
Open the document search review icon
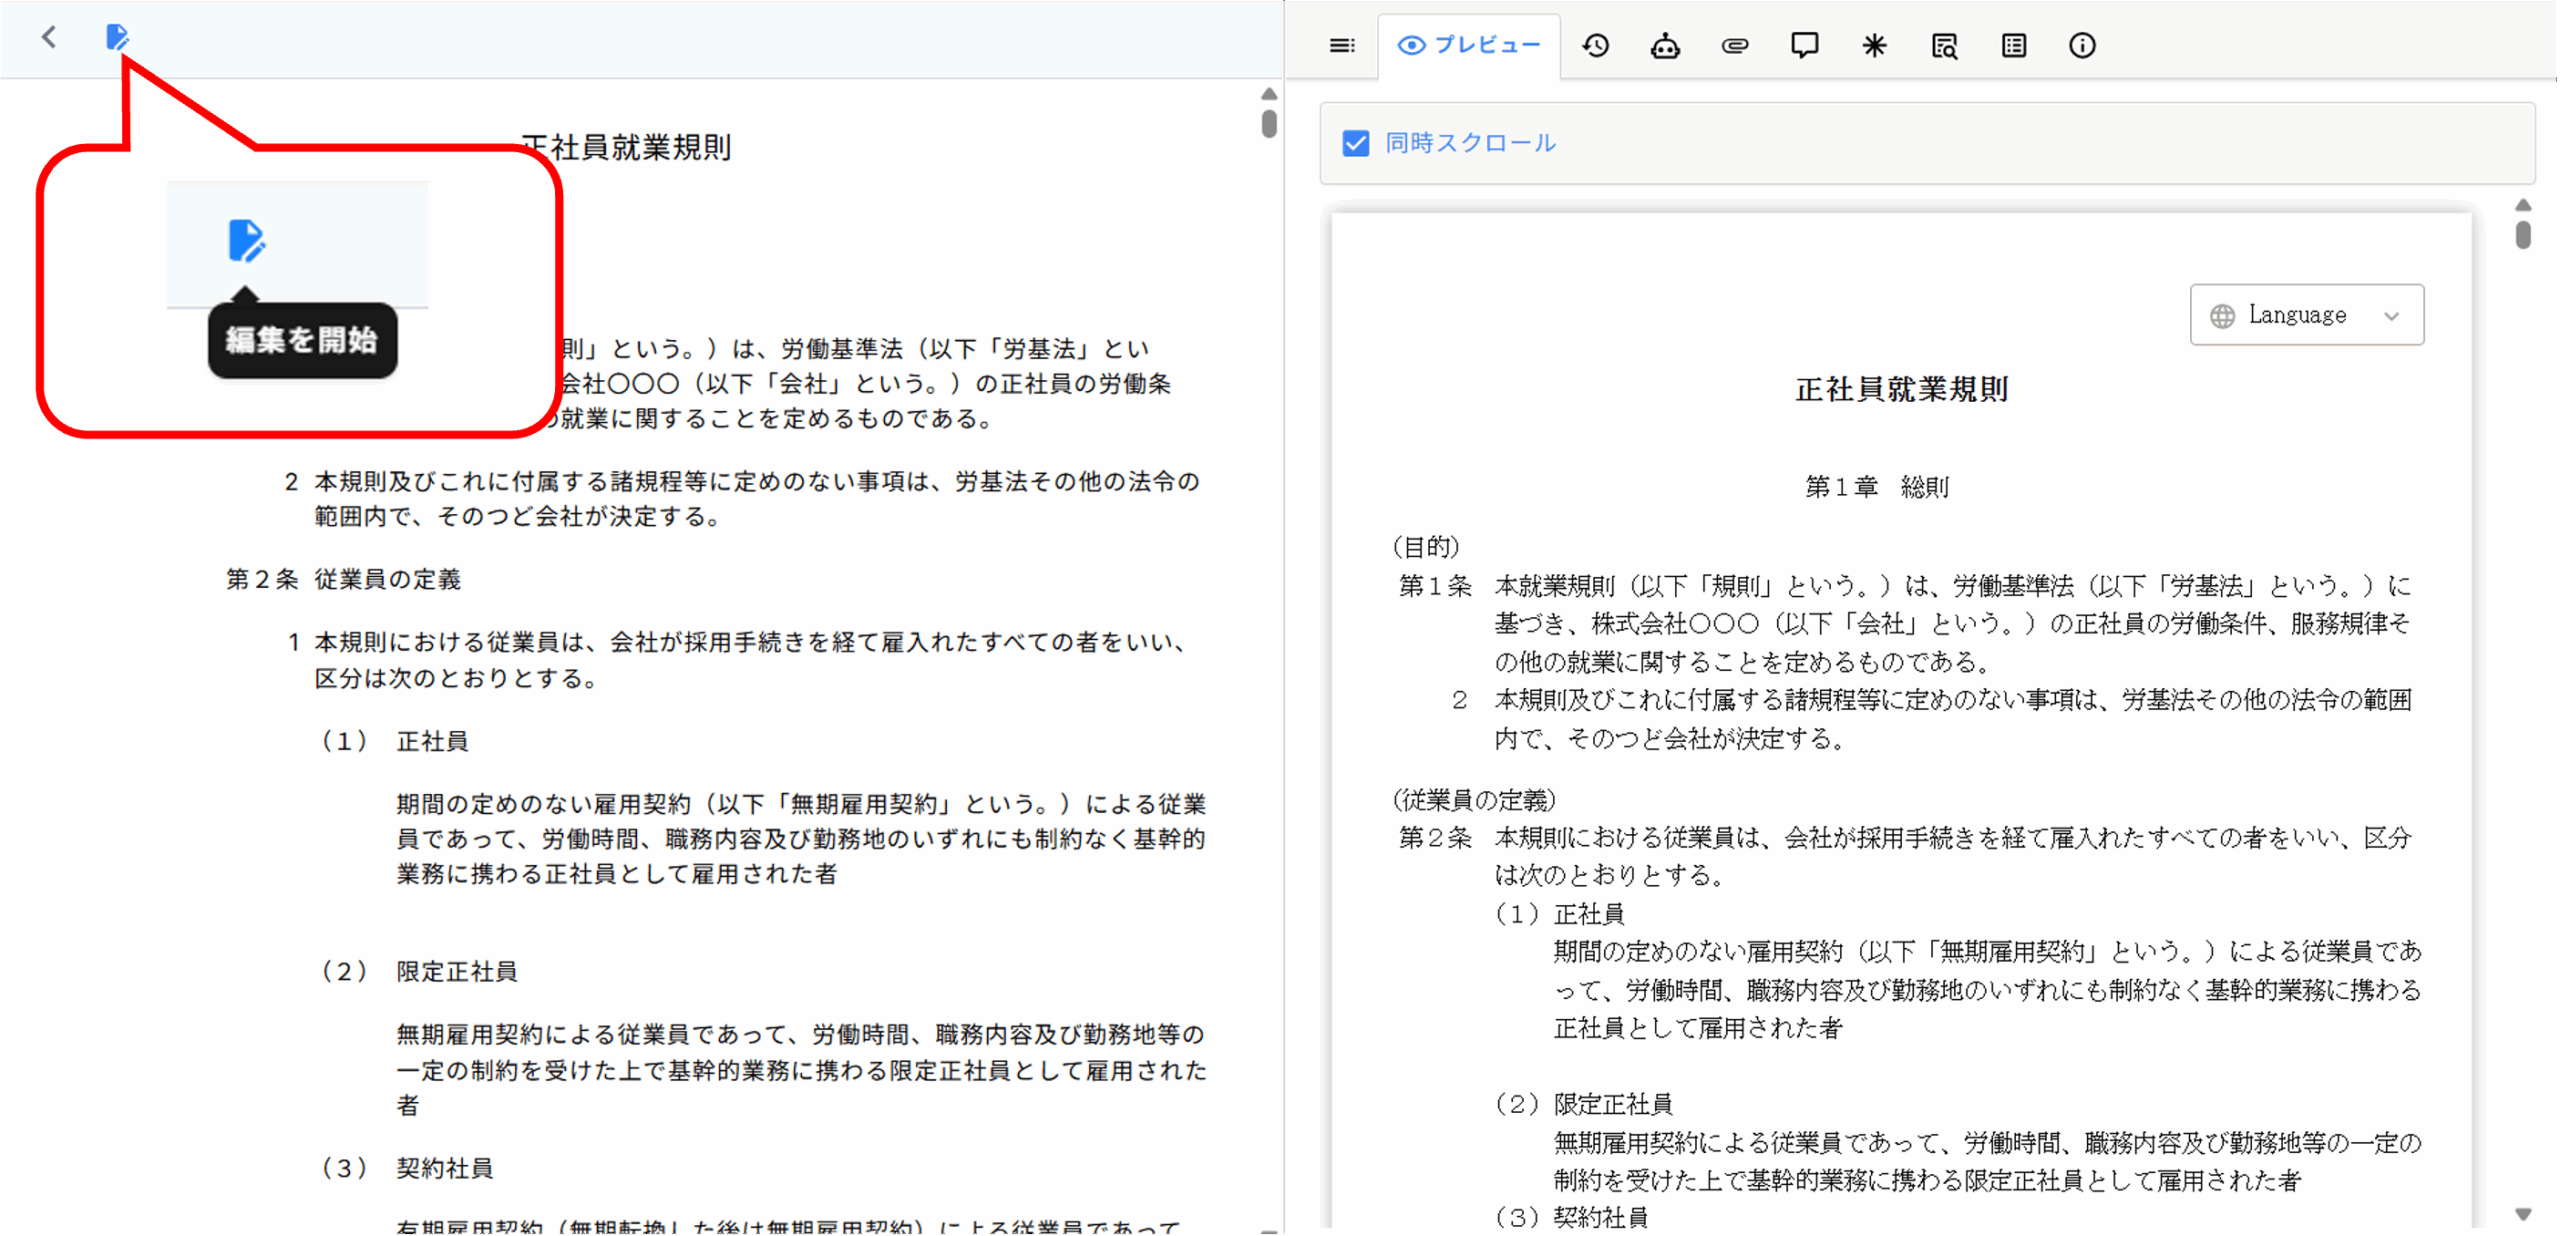point(1943,45)
